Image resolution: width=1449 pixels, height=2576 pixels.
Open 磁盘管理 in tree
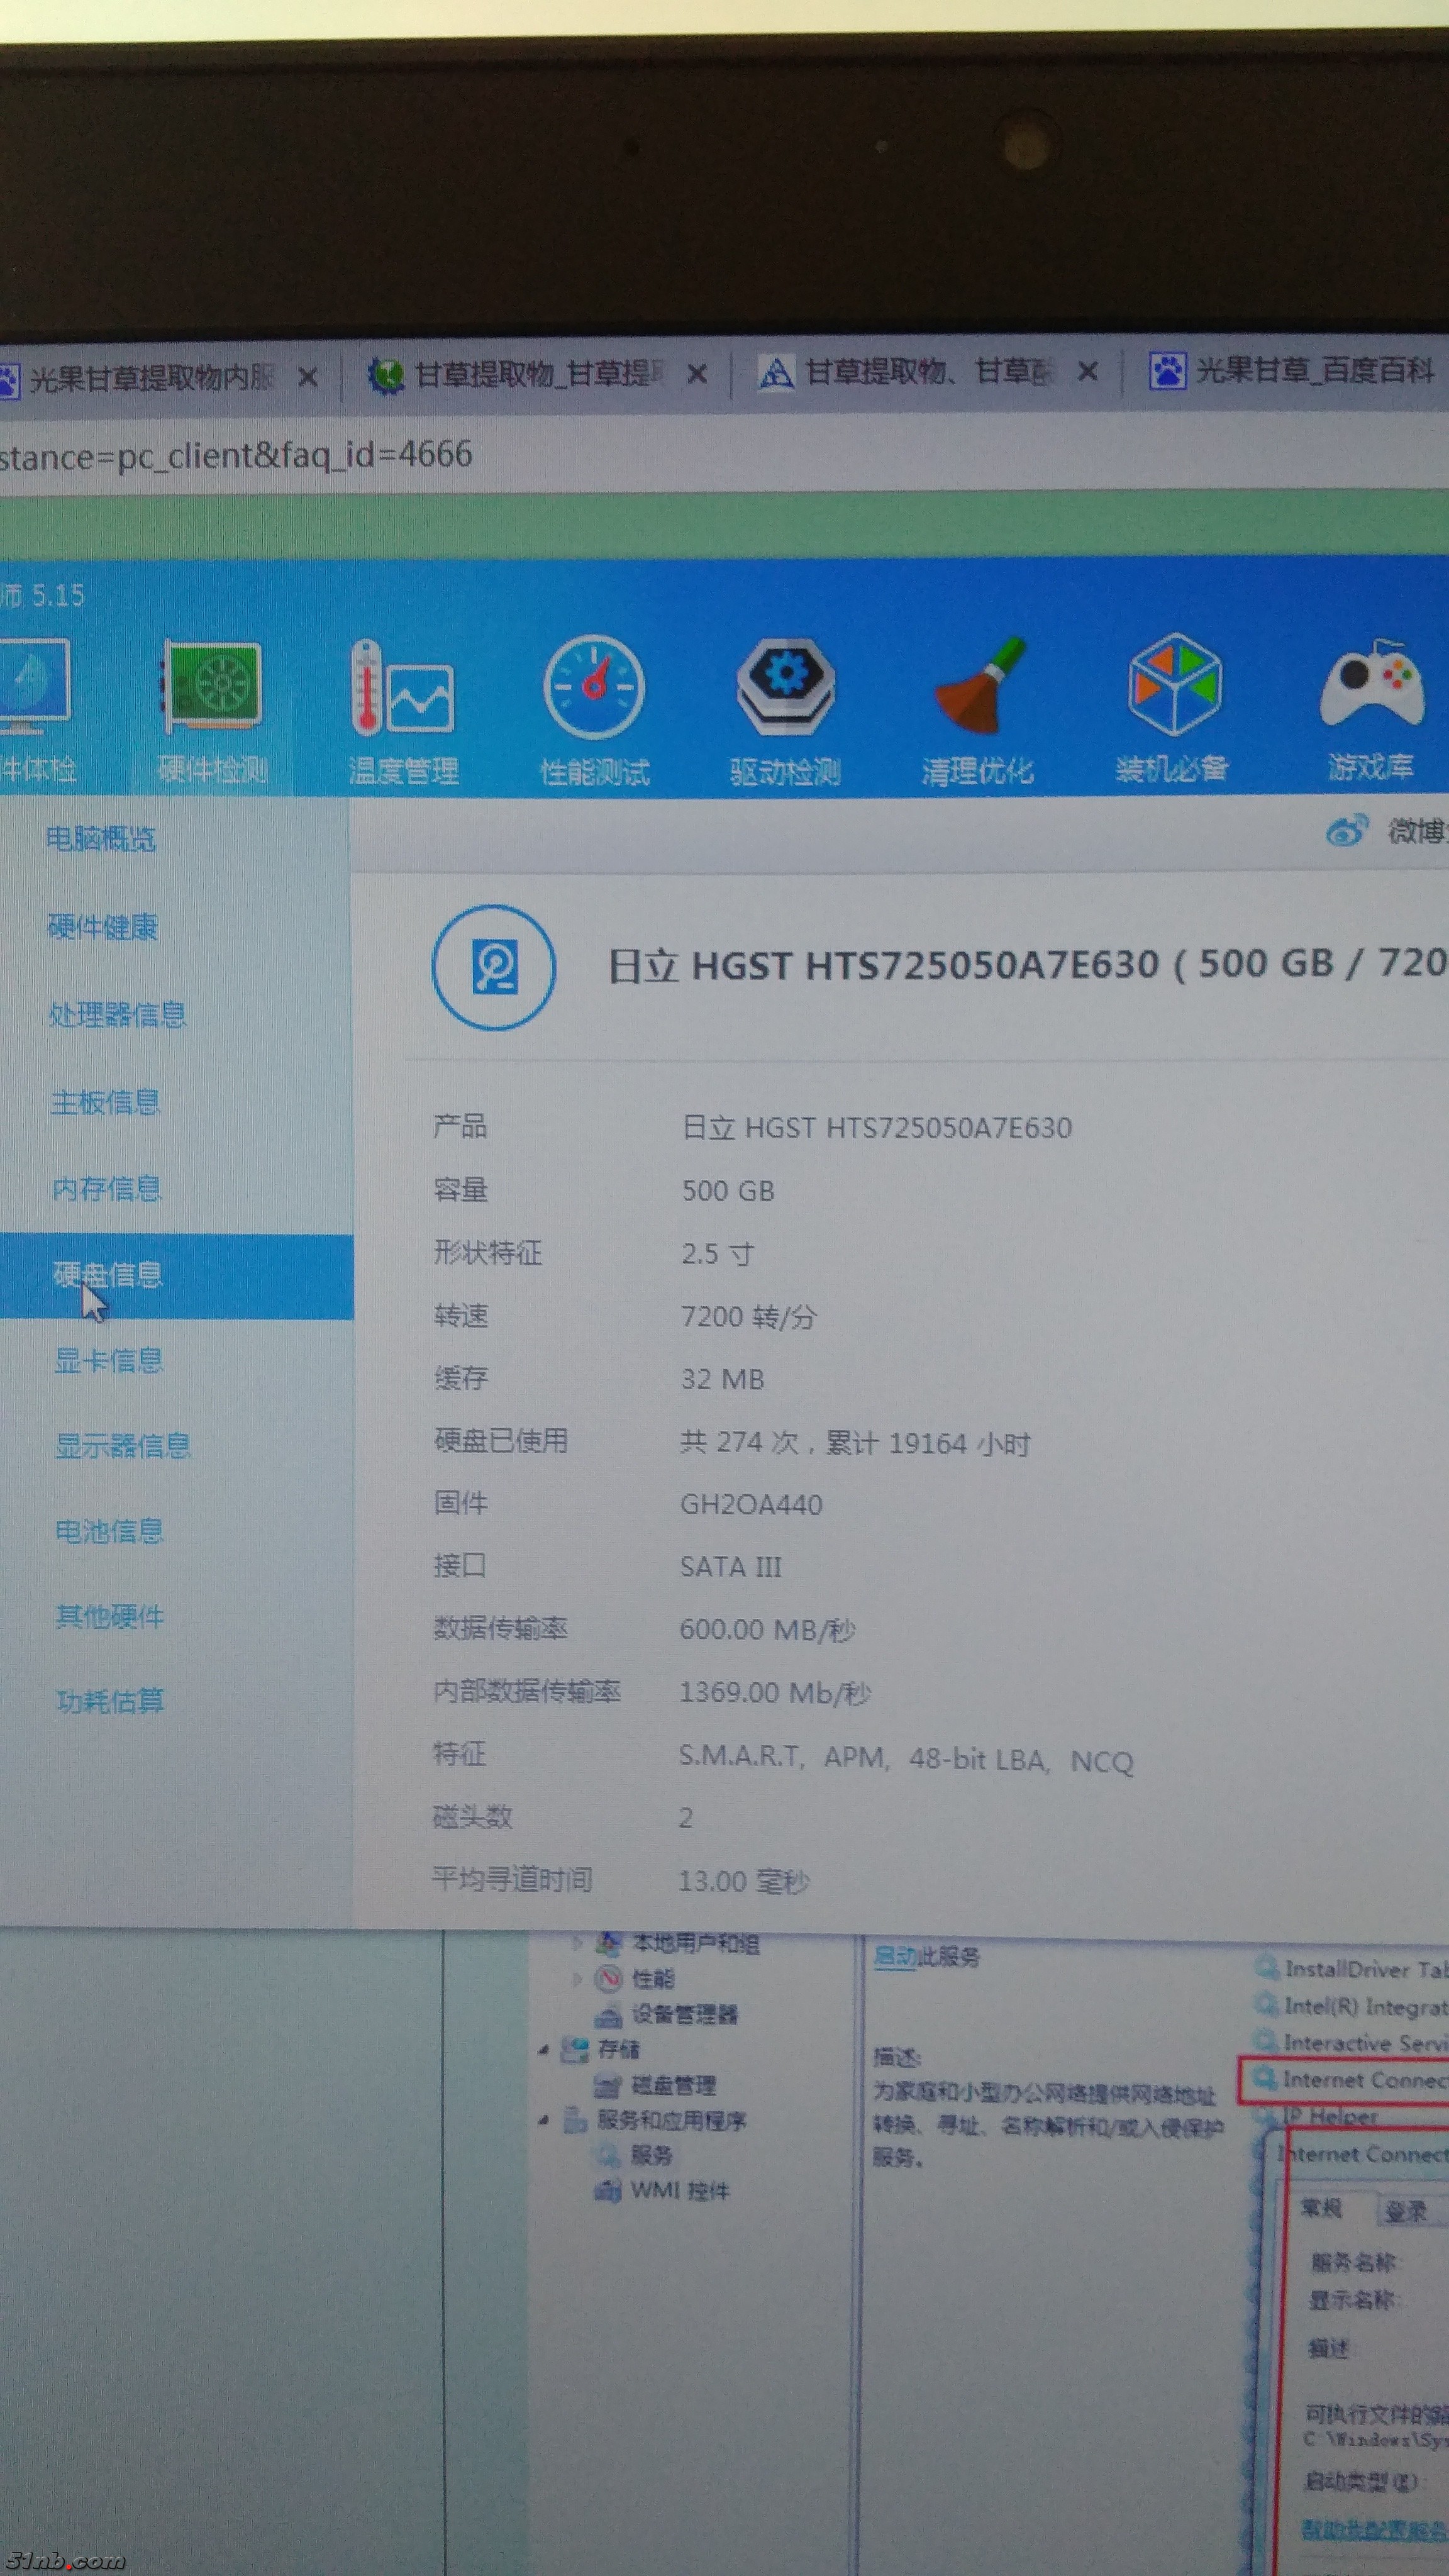point(673,2085)
